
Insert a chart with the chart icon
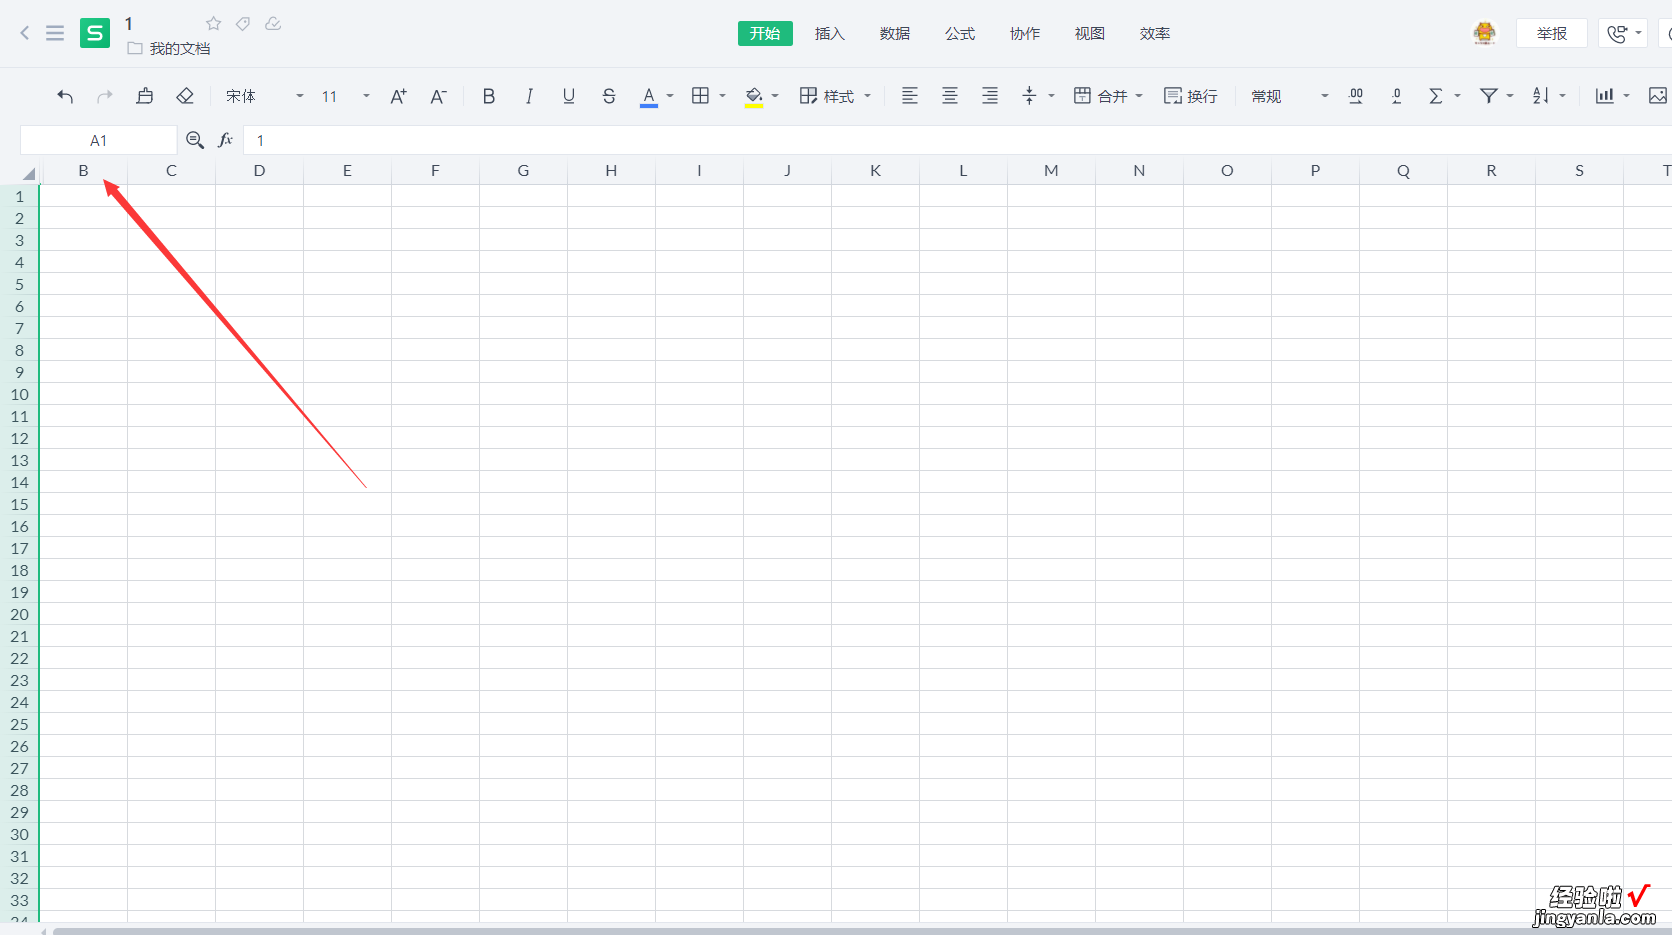pos(1605,96)
